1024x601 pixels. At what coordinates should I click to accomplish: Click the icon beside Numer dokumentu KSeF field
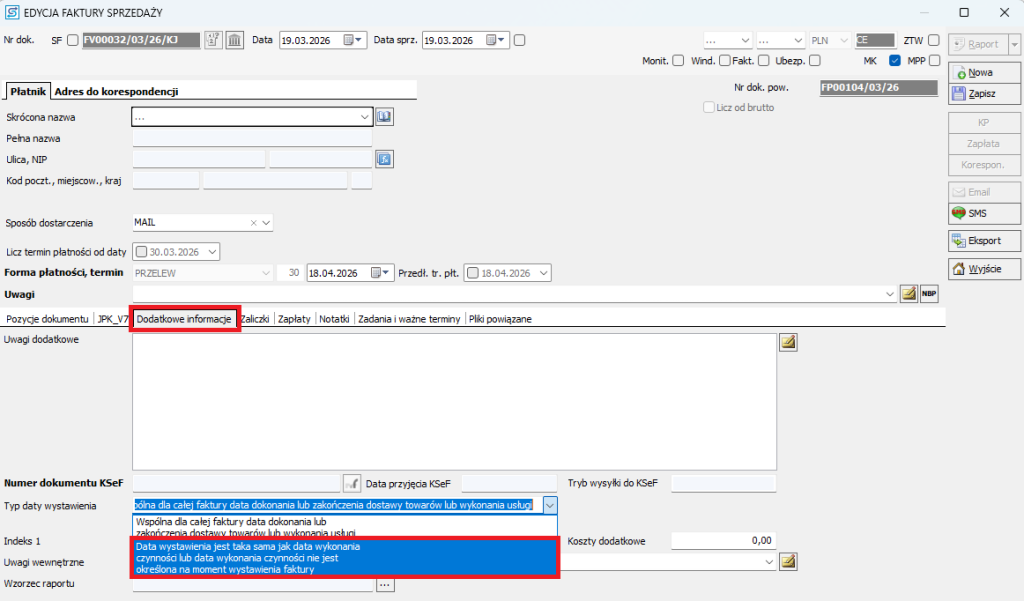click(351, 484)
